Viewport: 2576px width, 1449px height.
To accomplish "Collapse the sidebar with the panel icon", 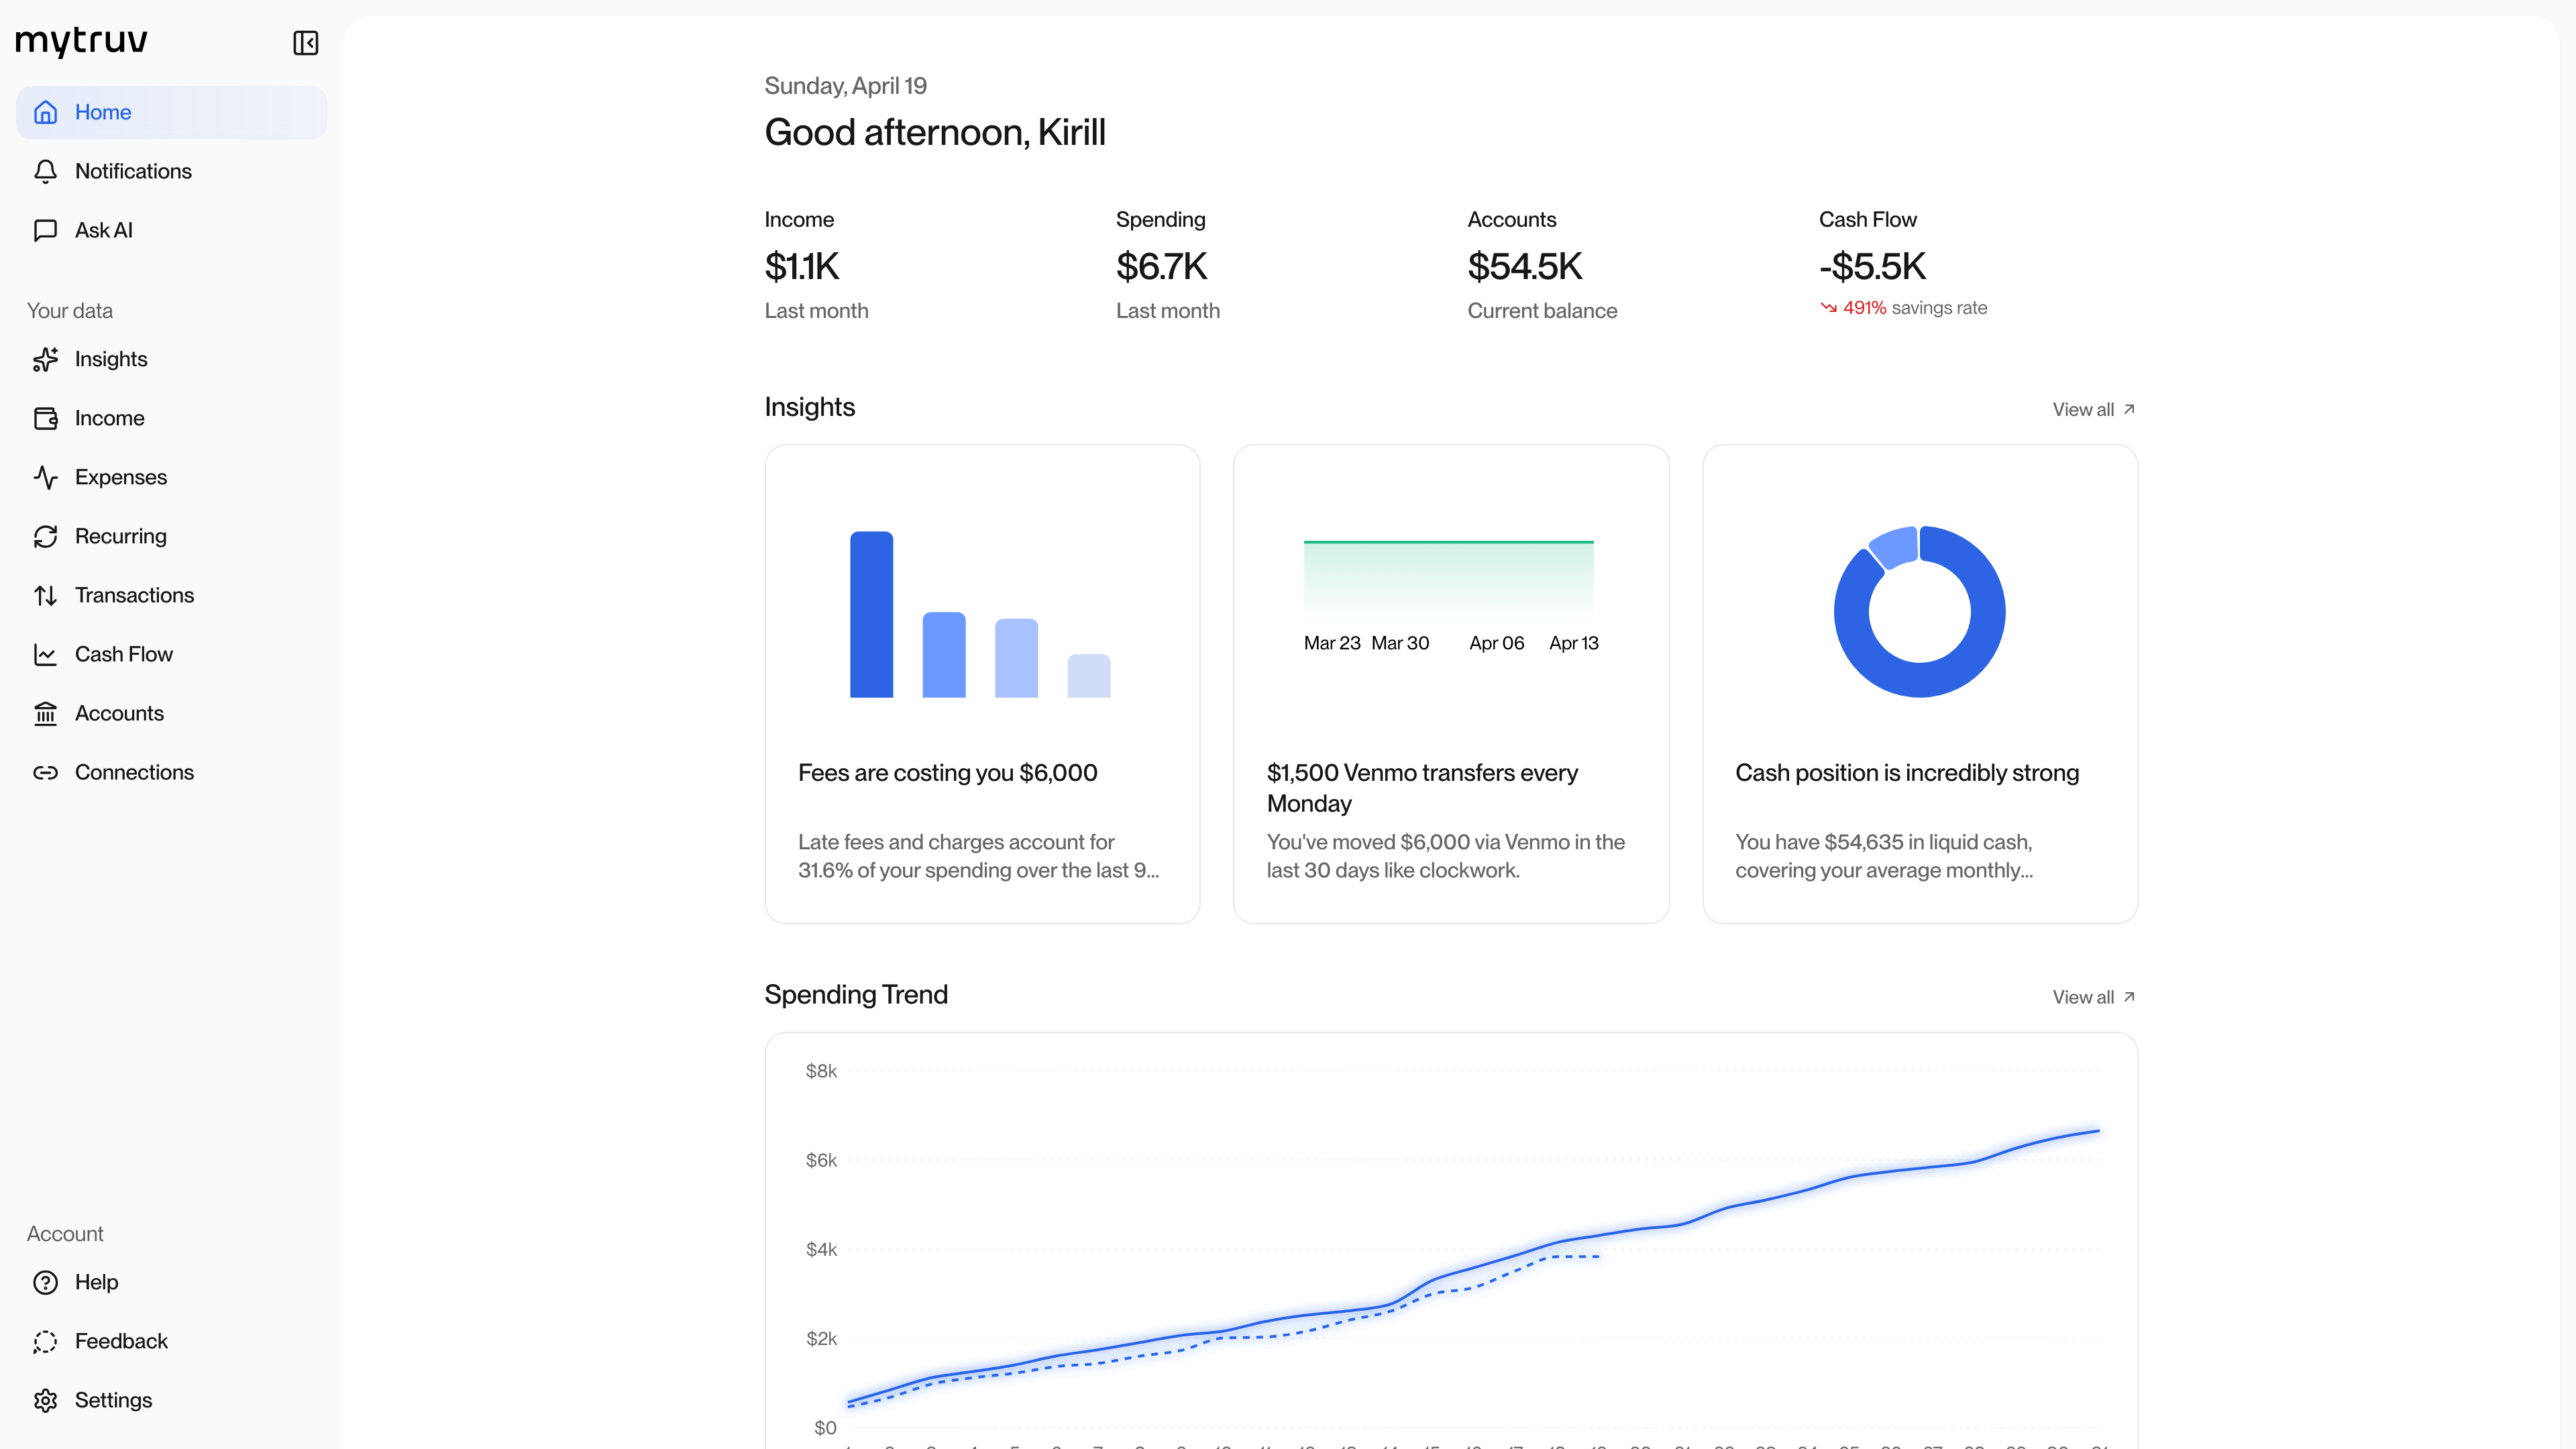I will tap(305, 43).
